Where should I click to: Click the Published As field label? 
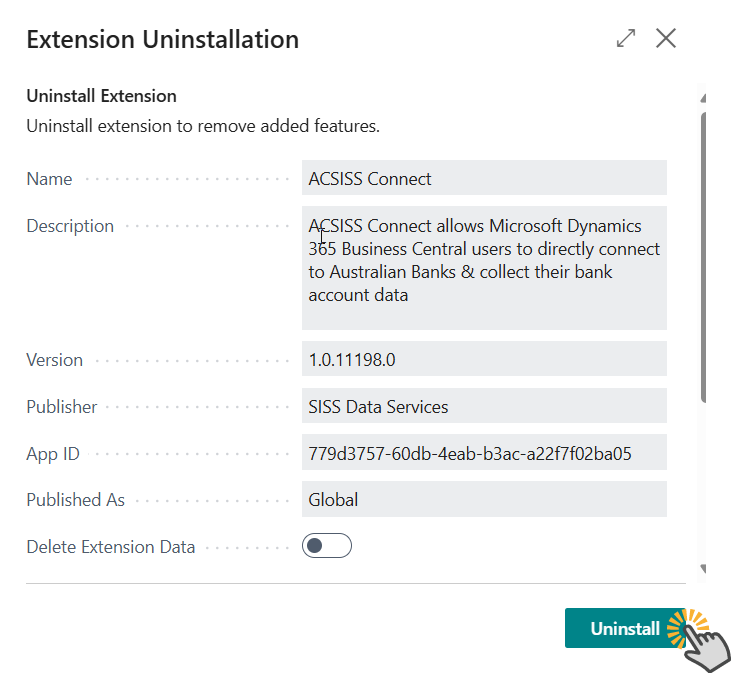(75, 500)
